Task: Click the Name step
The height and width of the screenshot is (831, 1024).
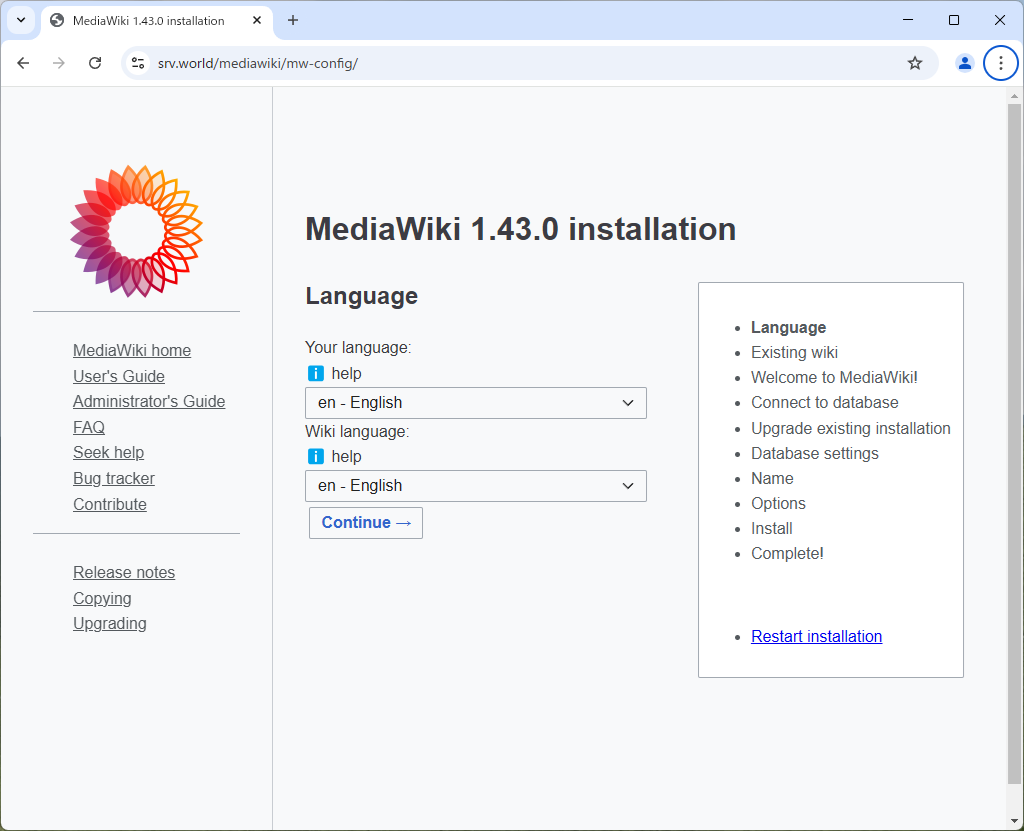Action: 772,478
